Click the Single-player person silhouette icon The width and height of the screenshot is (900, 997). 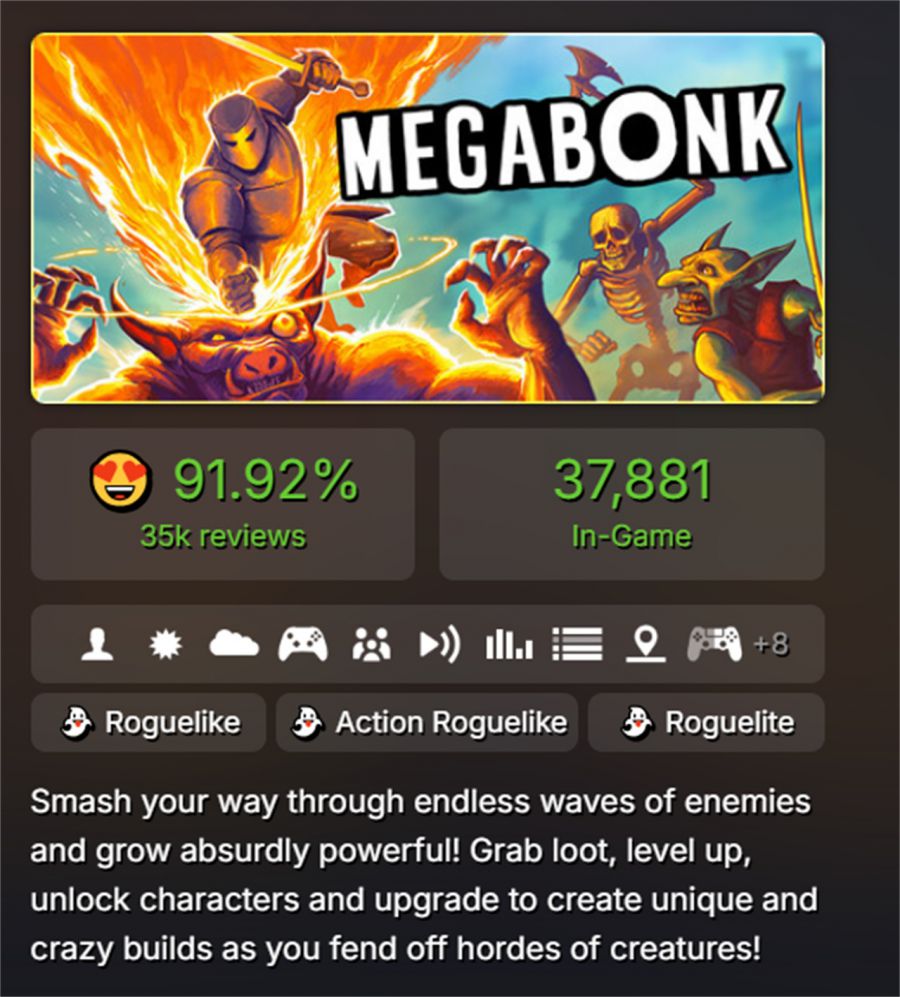click(97, 644)
